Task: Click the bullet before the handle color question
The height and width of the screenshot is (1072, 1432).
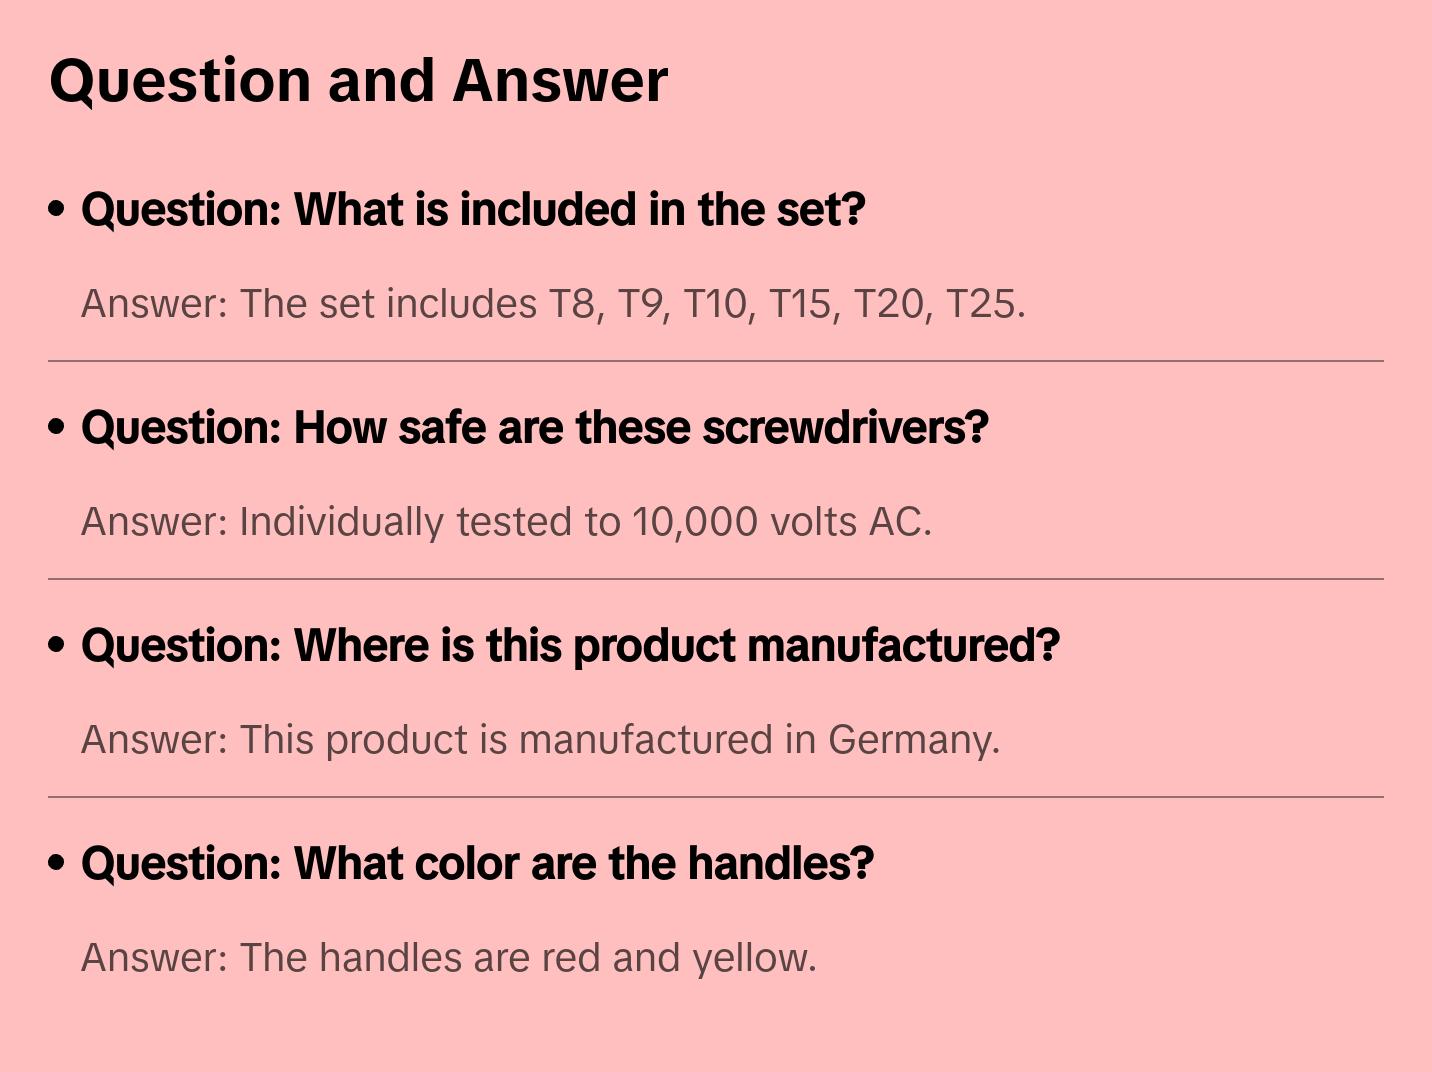Action: [57, 864]
